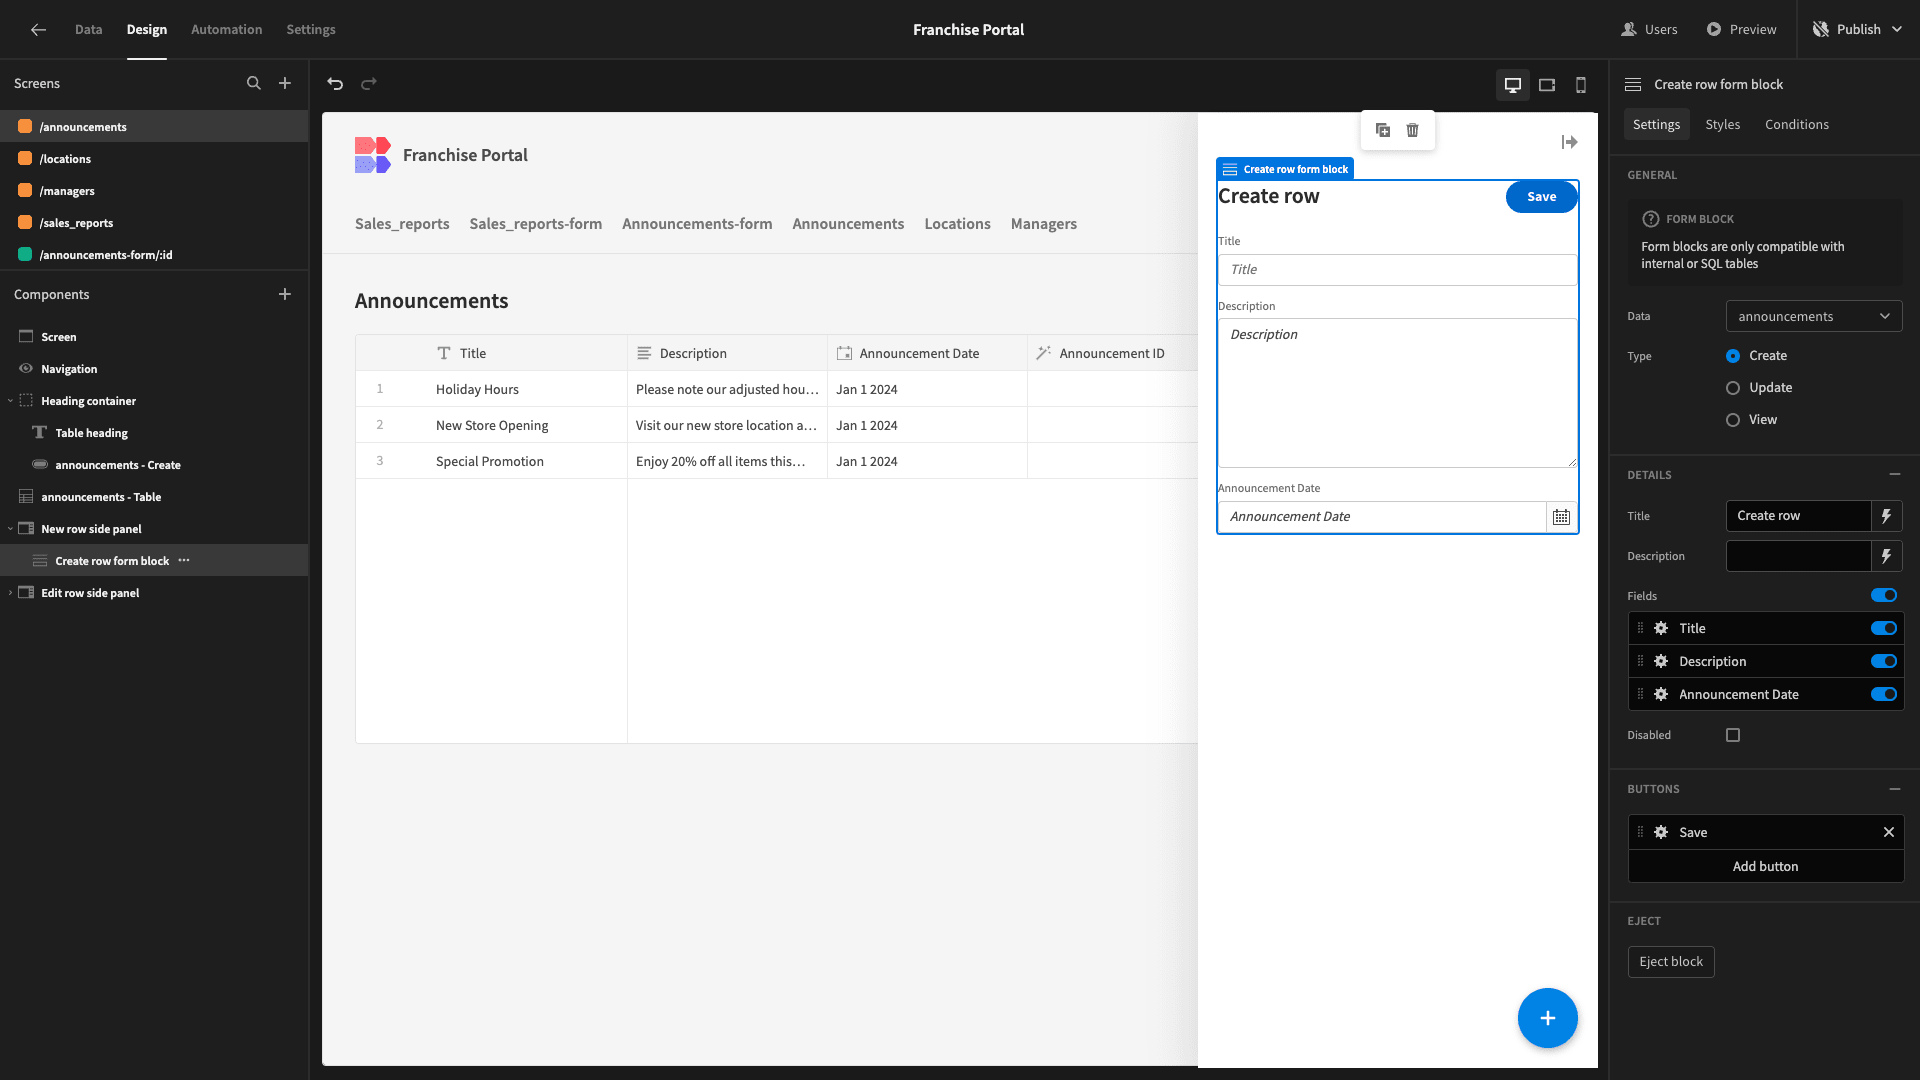Select the View type radio
The width and height of the screenshot is (1920, 1080).
pyautogui.click(x=1733, y=420)
